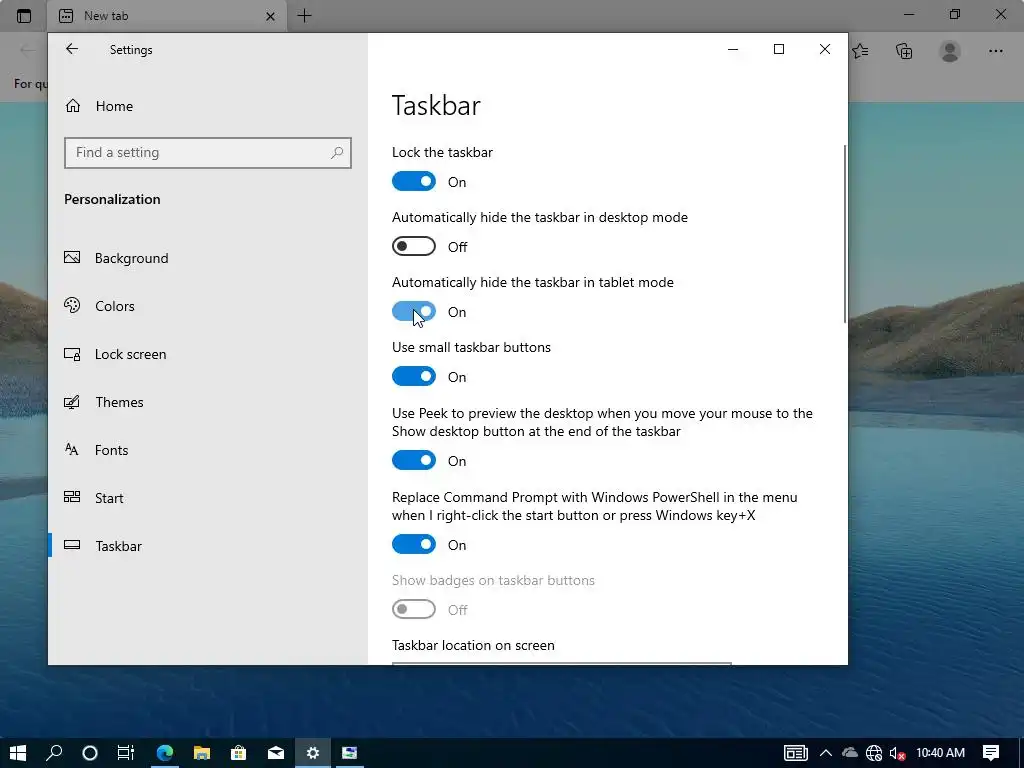Screen dimensions: 1024x768
Task: Open network globe tray icon
Action: coord(874,753)
